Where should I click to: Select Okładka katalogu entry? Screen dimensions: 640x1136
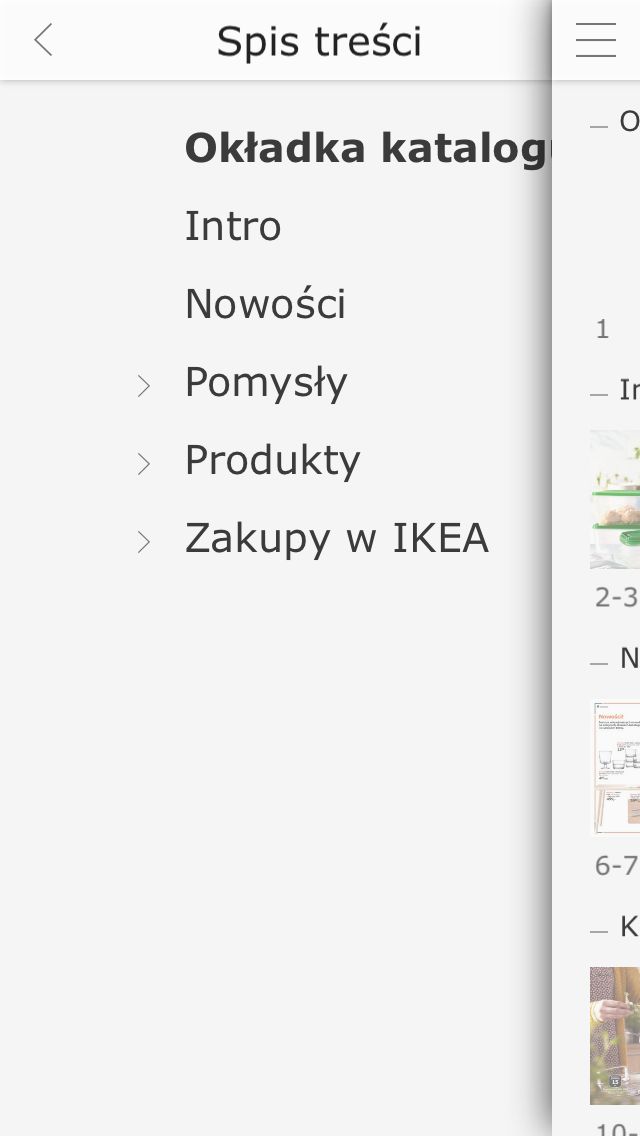pos(368,148)
